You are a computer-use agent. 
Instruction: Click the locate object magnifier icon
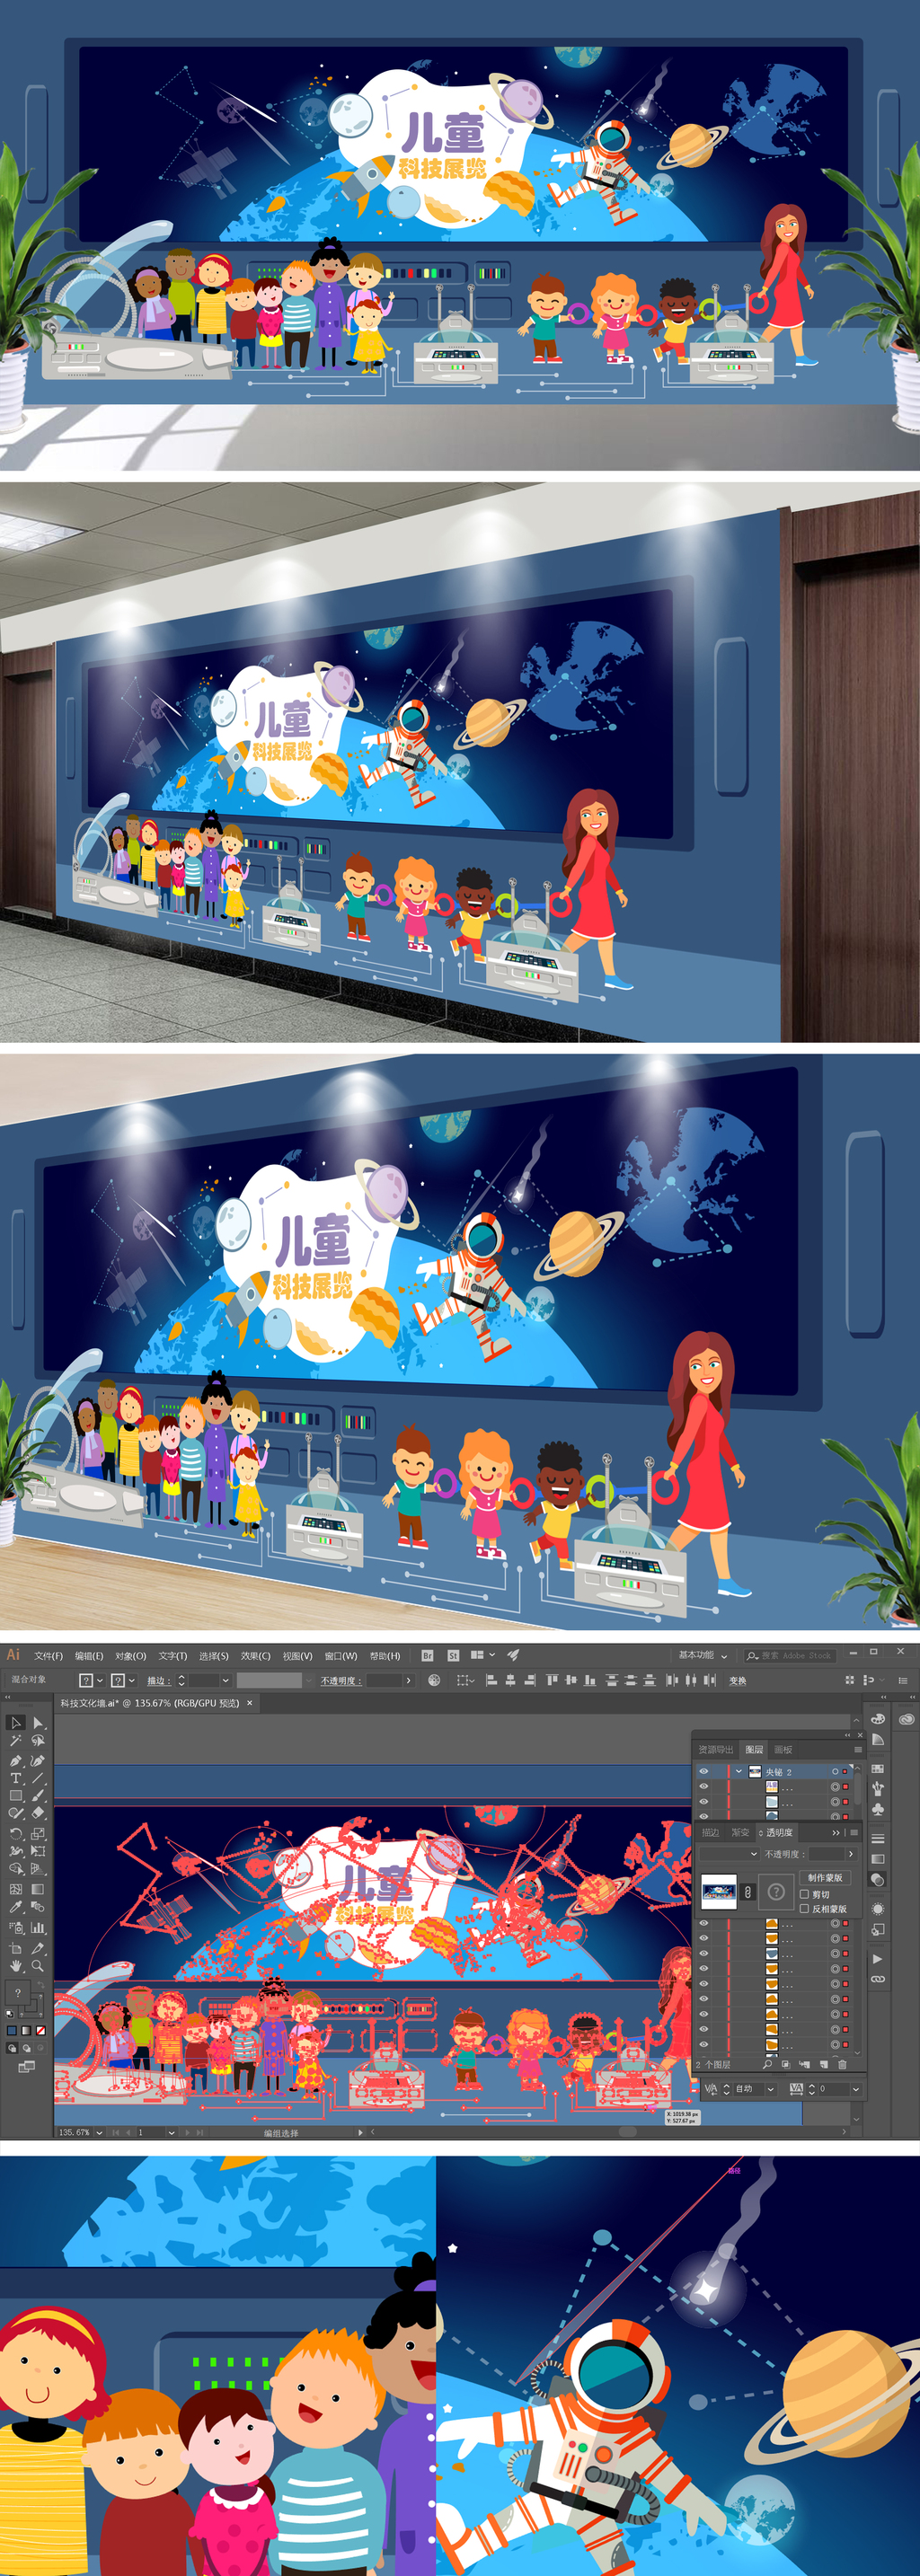point(767,2064)
